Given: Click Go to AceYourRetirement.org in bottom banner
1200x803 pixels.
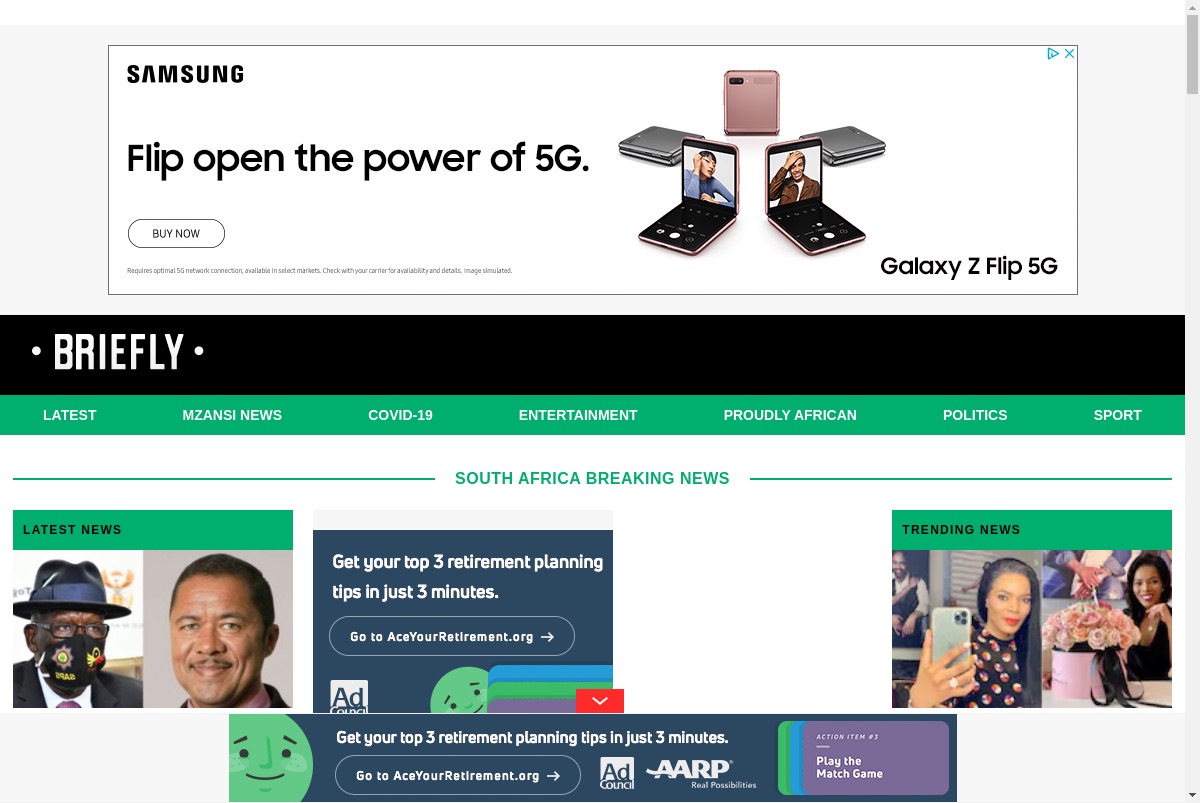Looking at the screenshot, I should (458, 775).
